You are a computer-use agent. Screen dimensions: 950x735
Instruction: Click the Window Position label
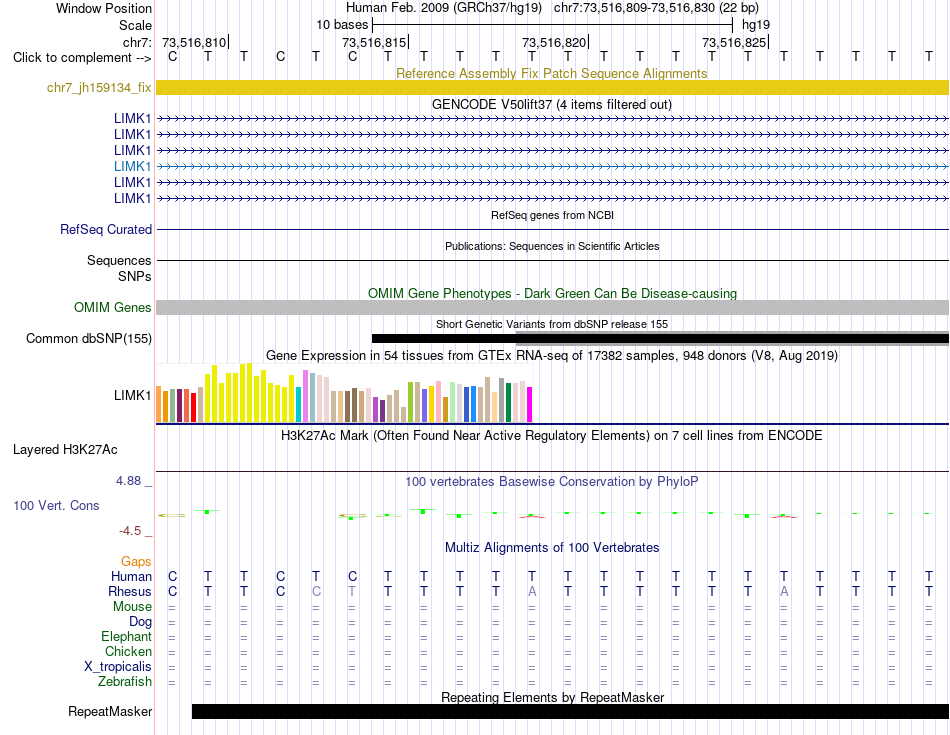[104, 8]
